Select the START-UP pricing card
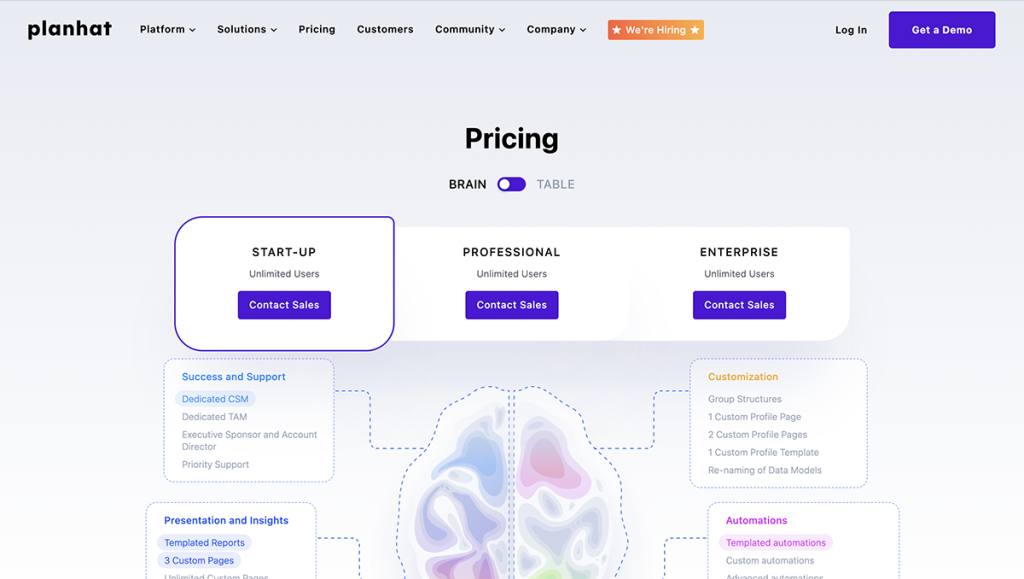Image resolution: width=1024 pixels, height=579 pixels. [284, 252]
